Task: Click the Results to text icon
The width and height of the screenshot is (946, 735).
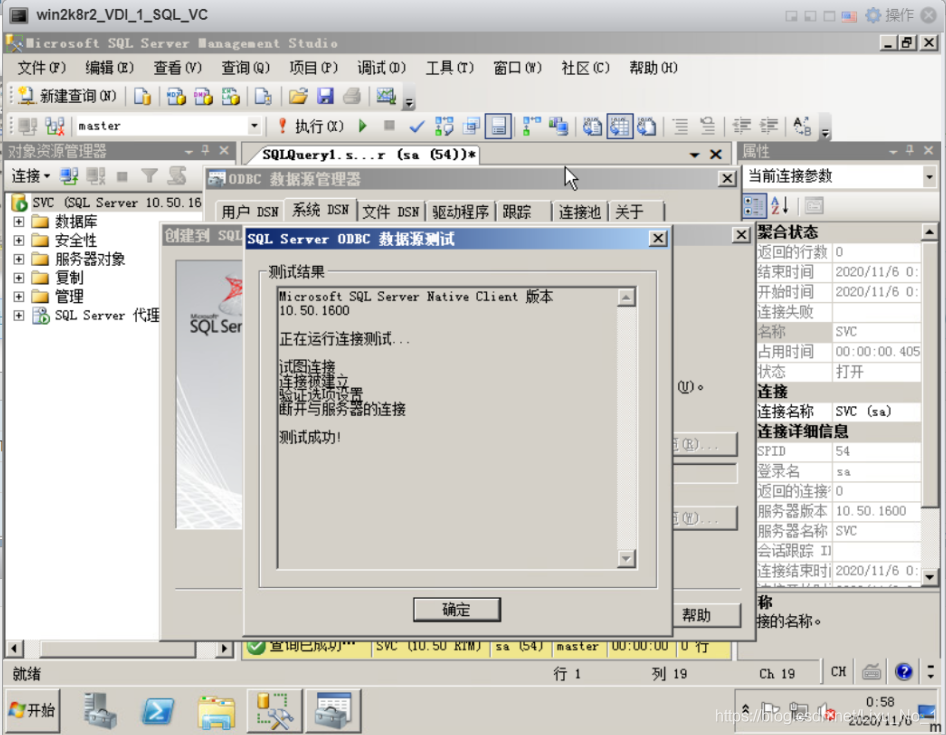Action: coord(592,126)
